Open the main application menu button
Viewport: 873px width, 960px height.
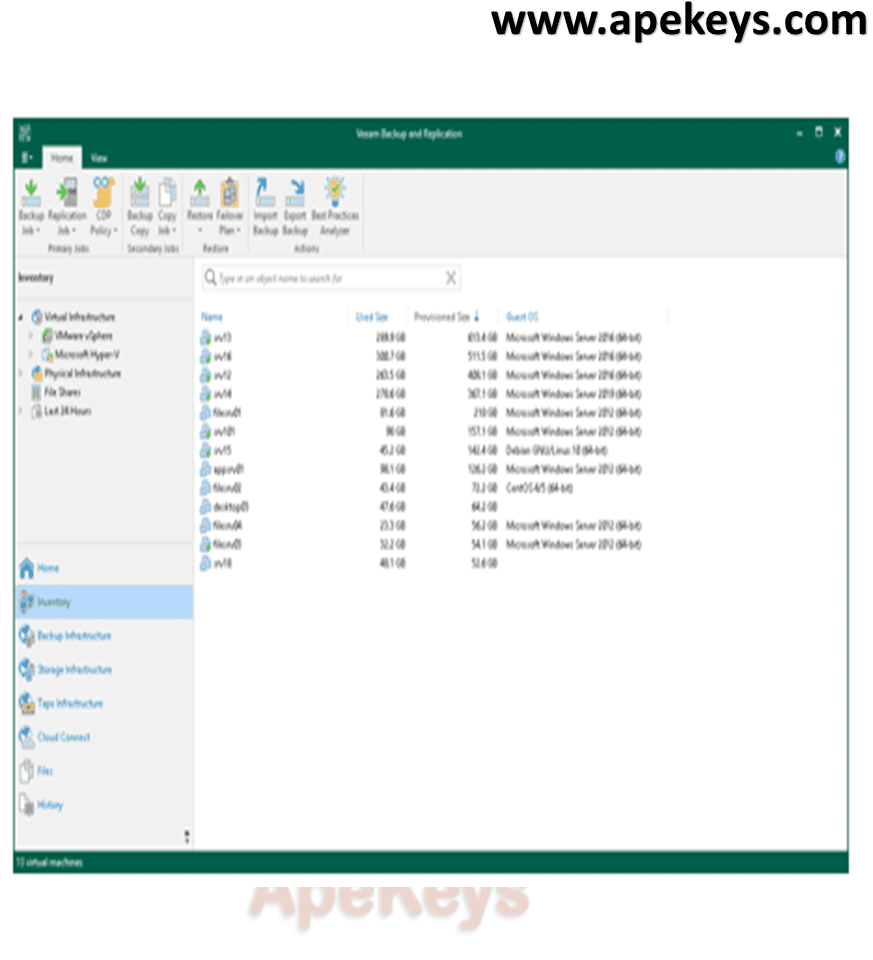(26, 158)
